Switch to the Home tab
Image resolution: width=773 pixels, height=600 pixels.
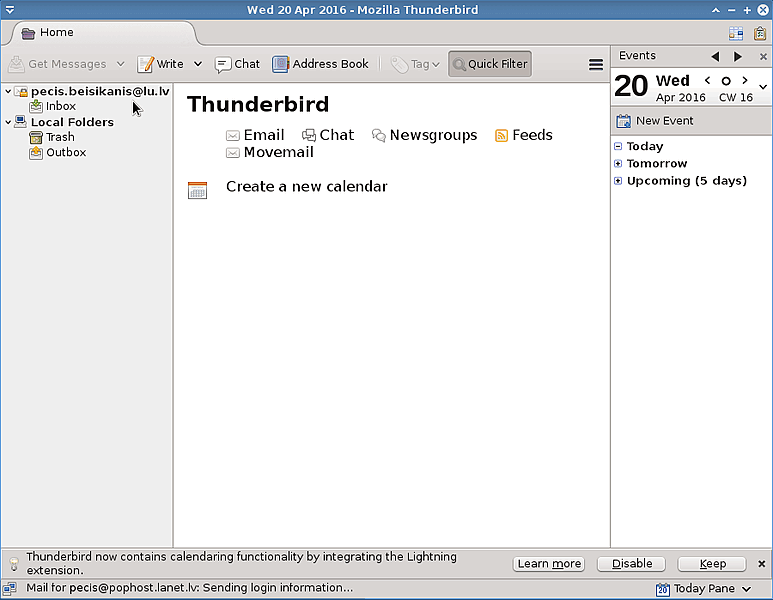104,33
